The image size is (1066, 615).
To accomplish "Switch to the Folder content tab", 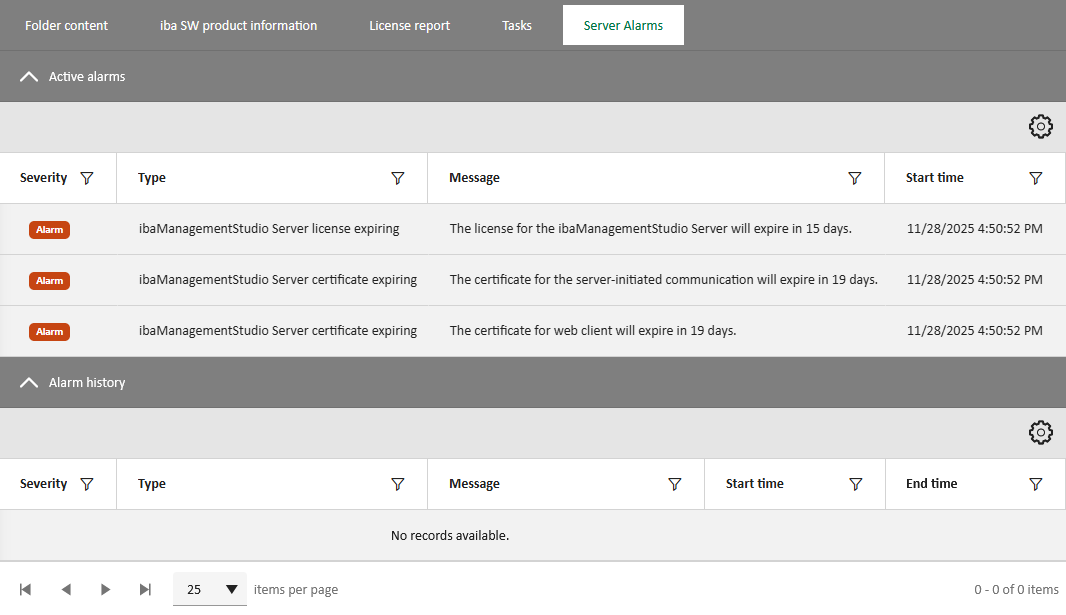I will pos(66,25).
